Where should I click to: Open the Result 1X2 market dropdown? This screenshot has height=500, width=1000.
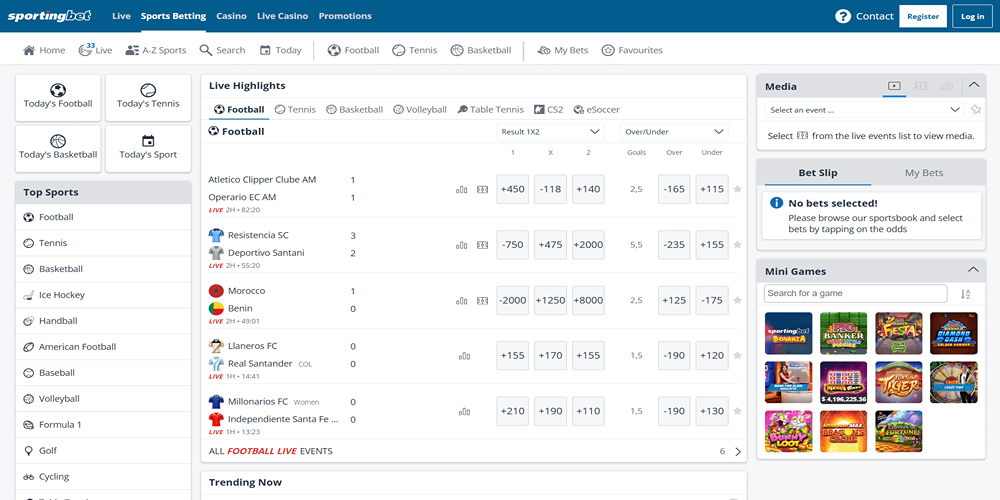(x=550, y=132)
